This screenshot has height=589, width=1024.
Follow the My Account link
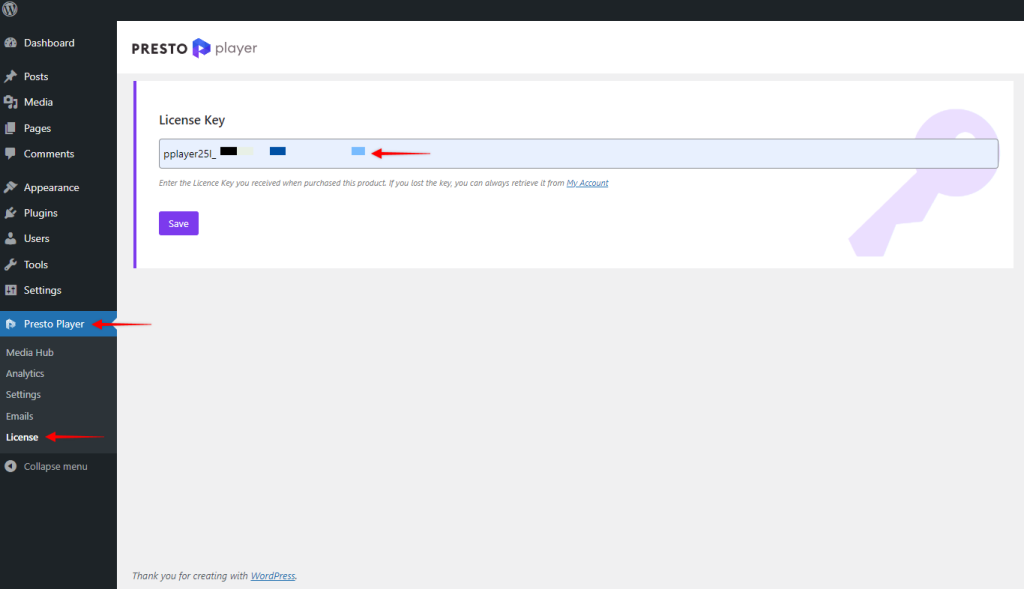pyautogui.click(x=587, y=183)
